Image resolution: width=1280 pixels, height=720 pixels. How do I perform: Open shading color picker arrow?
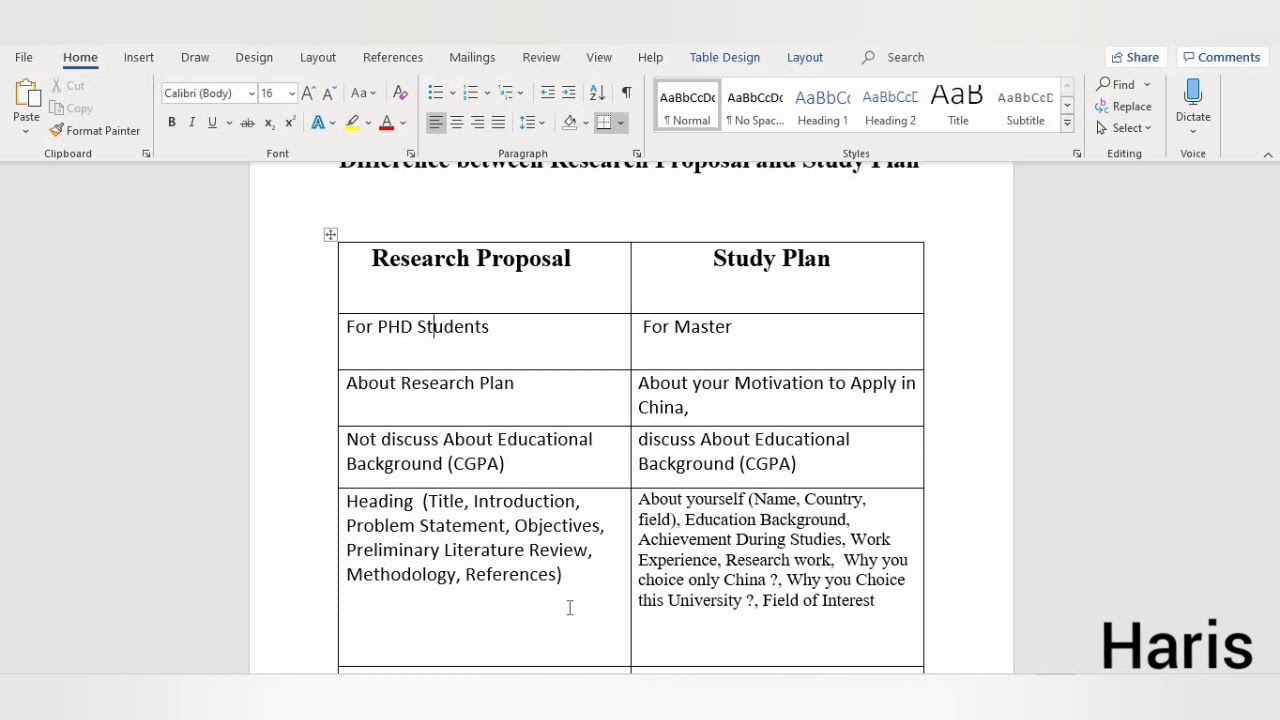click(x=585, y=123)
